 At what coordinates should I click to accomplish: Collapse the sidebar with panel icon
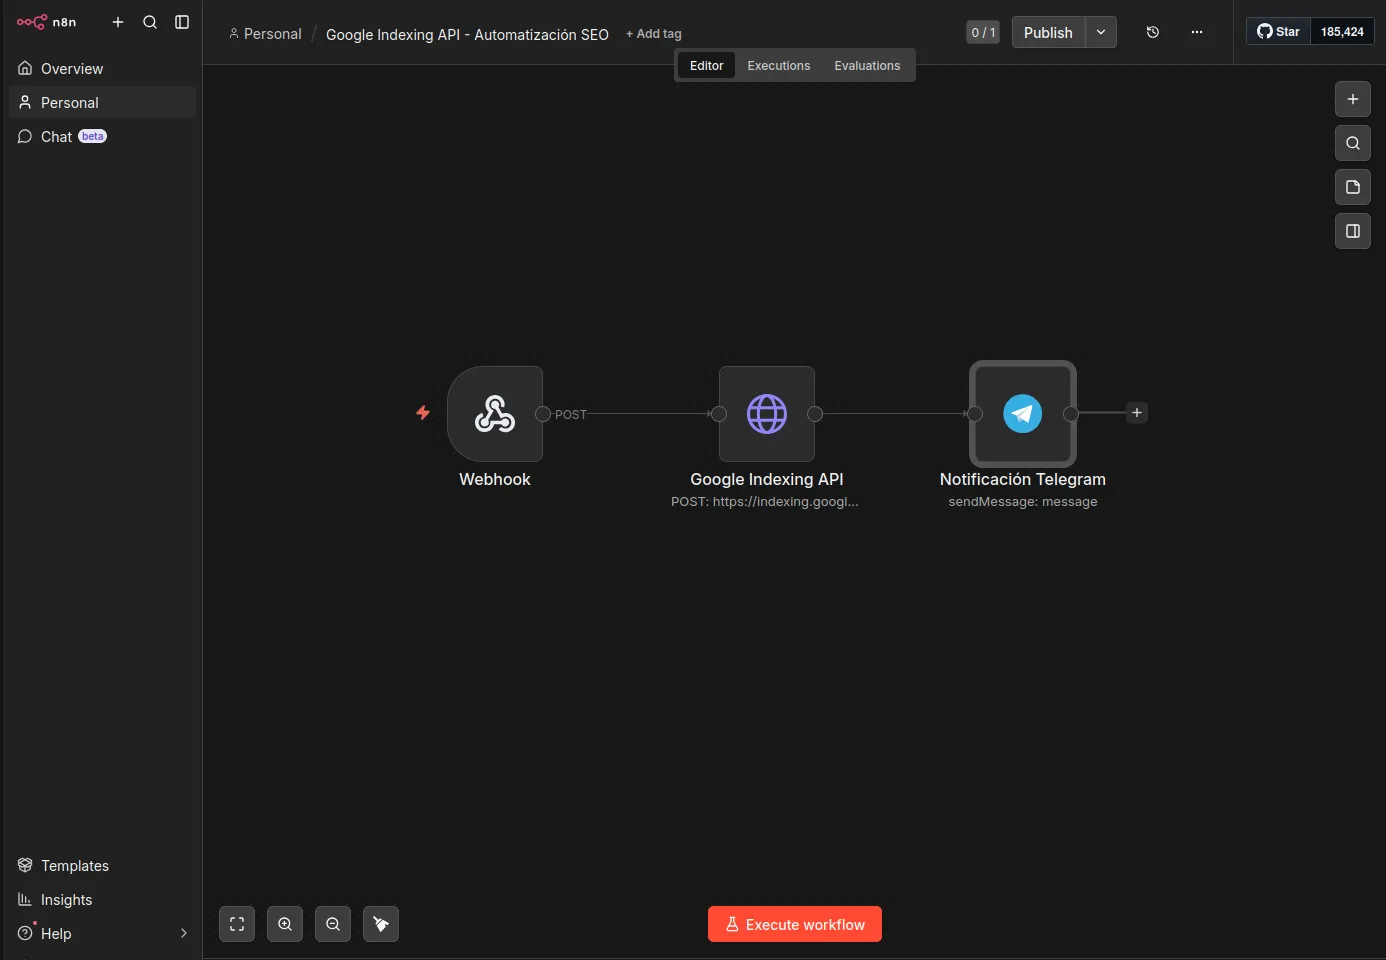pyautogui.click(x=182, y=22)
